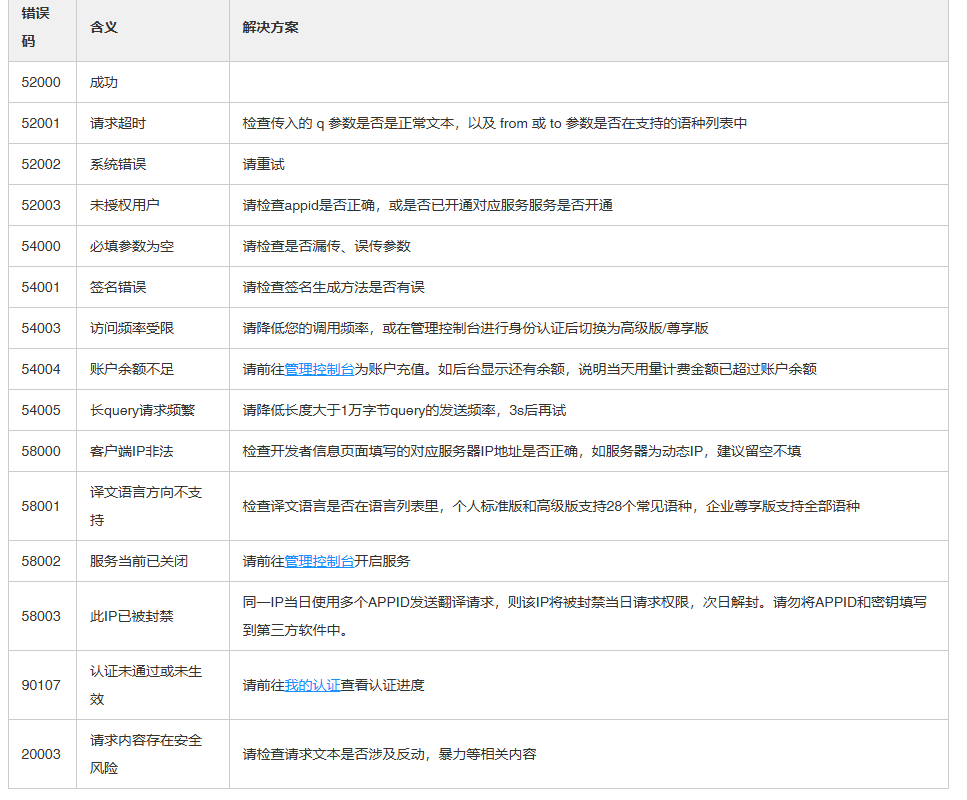
Task: Click solution text 请检查appid是否正确
Action: pyautogui.click(x=427, y=205)
